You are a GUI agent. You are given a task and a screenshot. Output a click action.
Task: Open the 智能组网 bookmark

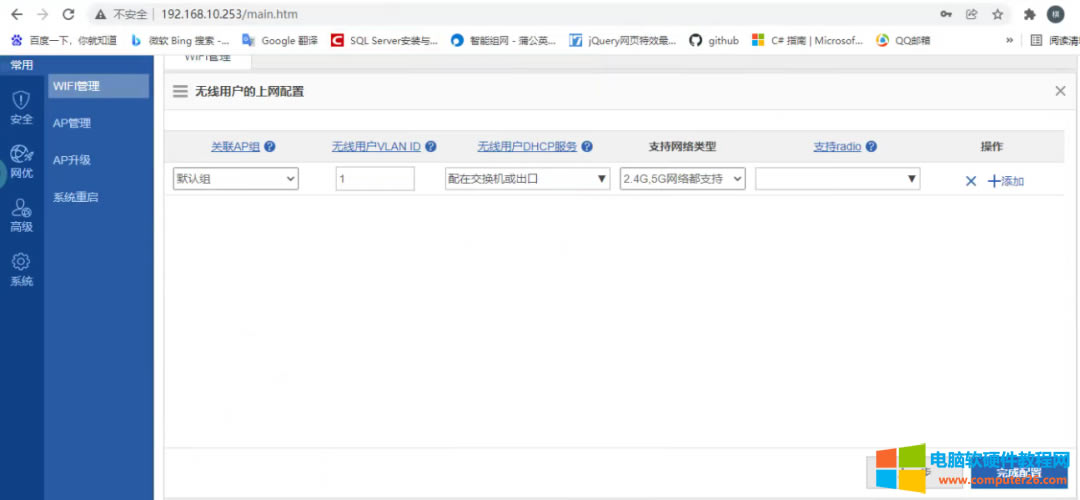503,41
